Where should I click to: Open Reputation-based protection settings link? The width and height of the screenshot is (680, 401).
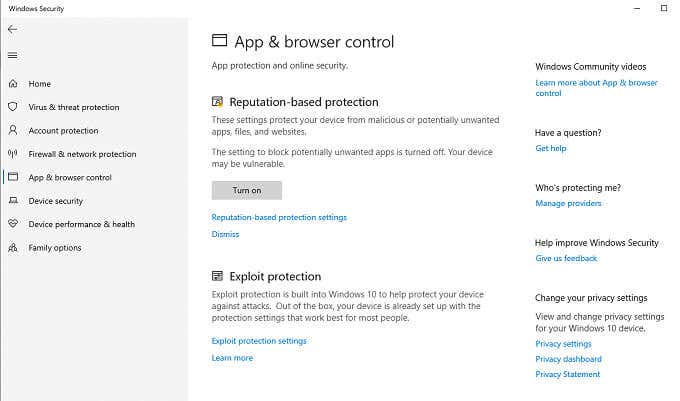pos(279,217)
